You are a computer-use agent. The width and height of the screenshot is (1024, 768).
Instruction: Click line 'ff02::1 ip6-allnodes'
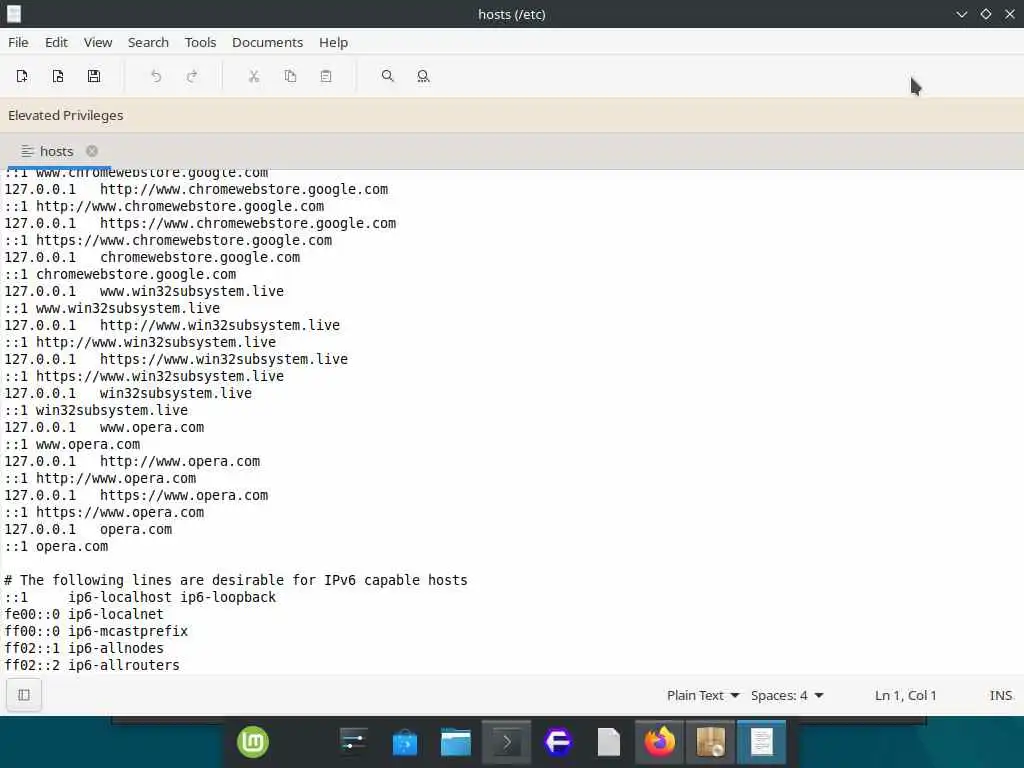pos(84,648)
